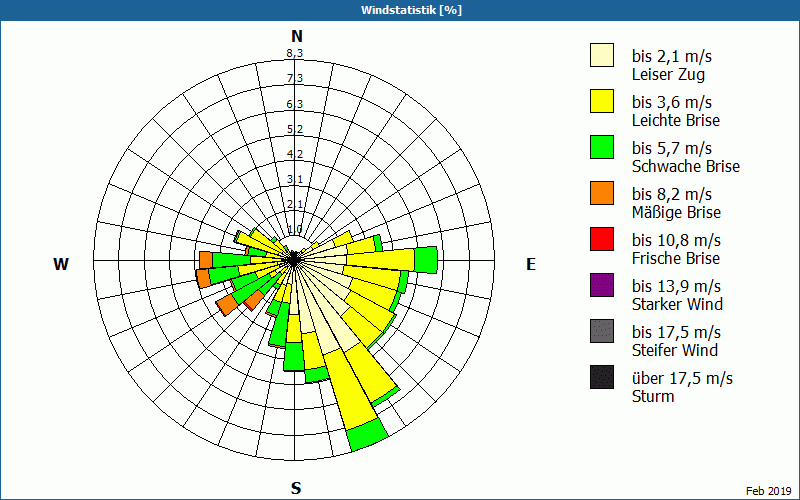Click the 'N' compass label
This screenshot has height=500, width=800.
tap(297, 36)
